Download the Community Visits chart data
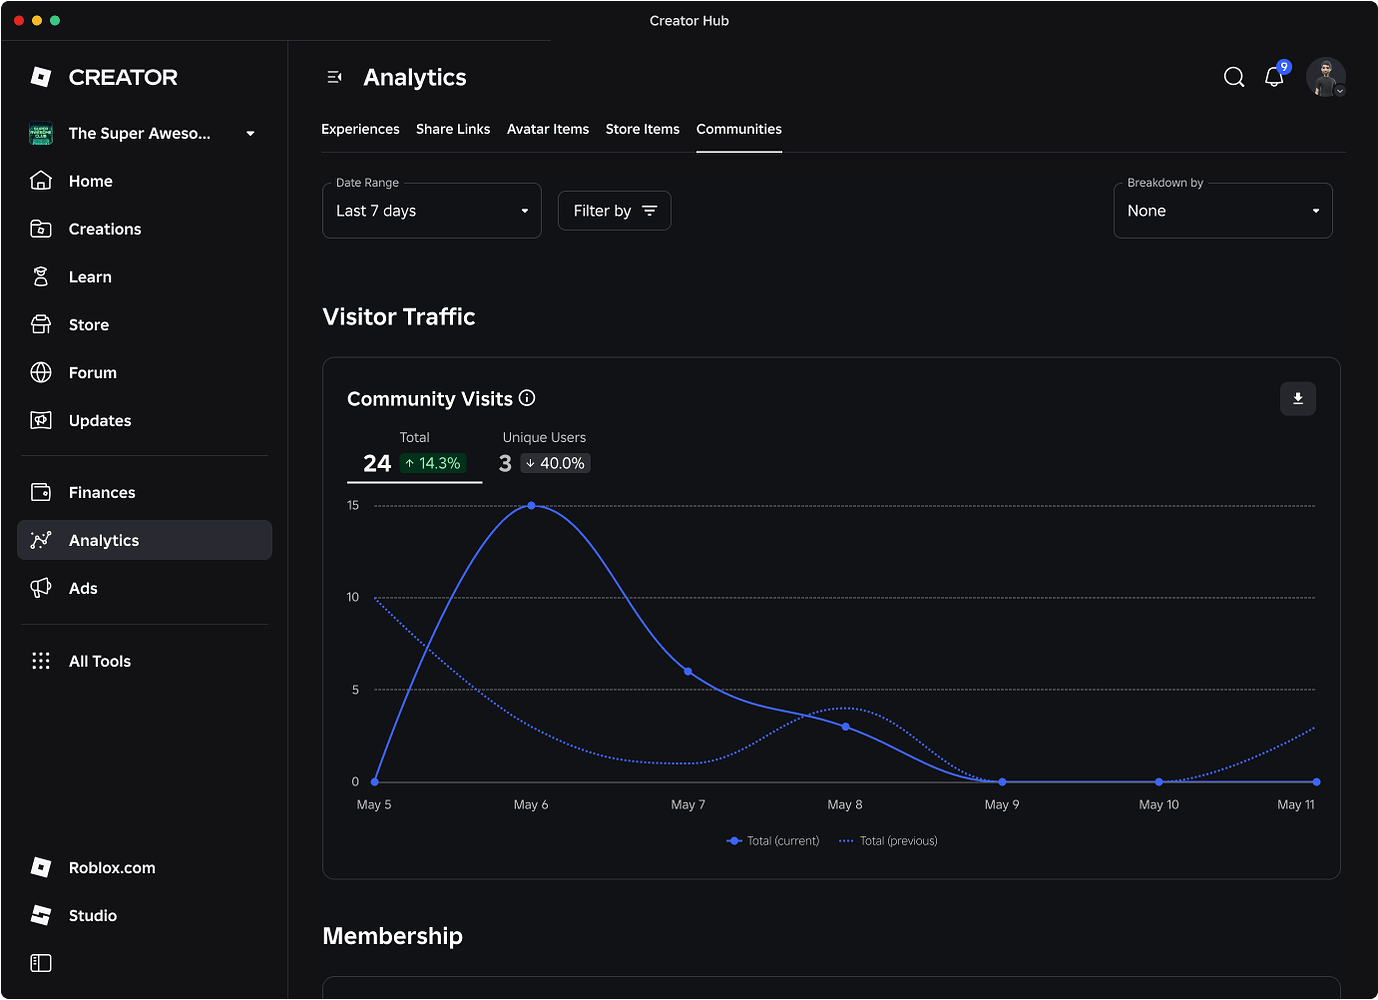 pos(1298,398)
